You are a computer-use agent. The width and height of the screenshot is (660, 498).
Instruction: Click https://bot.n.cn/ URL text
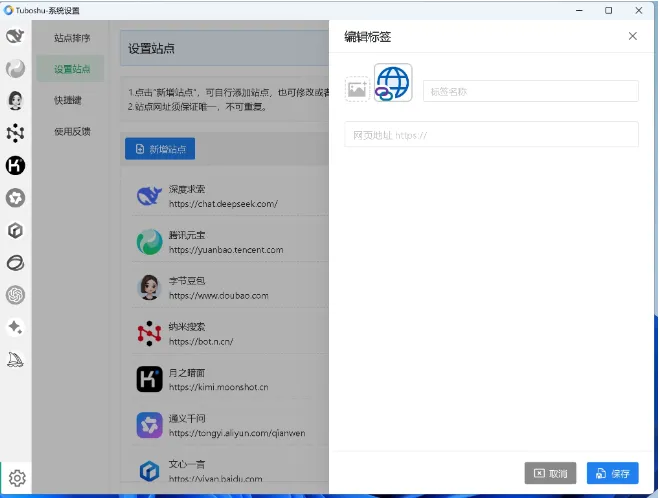[201, 341]
